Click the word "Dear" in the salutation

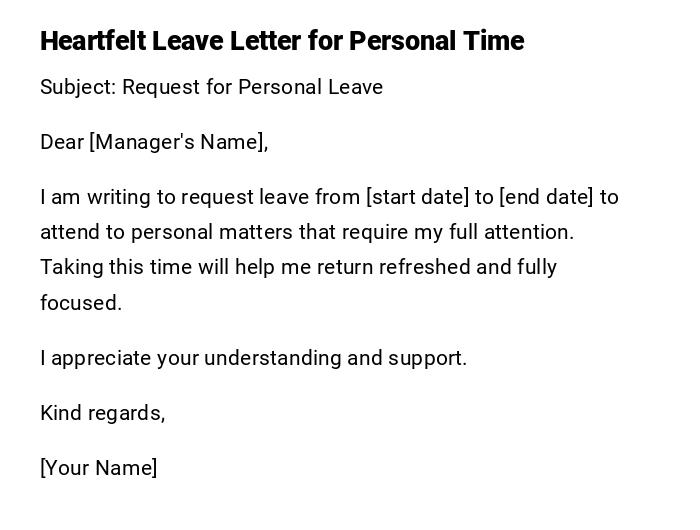click(62, 142)
